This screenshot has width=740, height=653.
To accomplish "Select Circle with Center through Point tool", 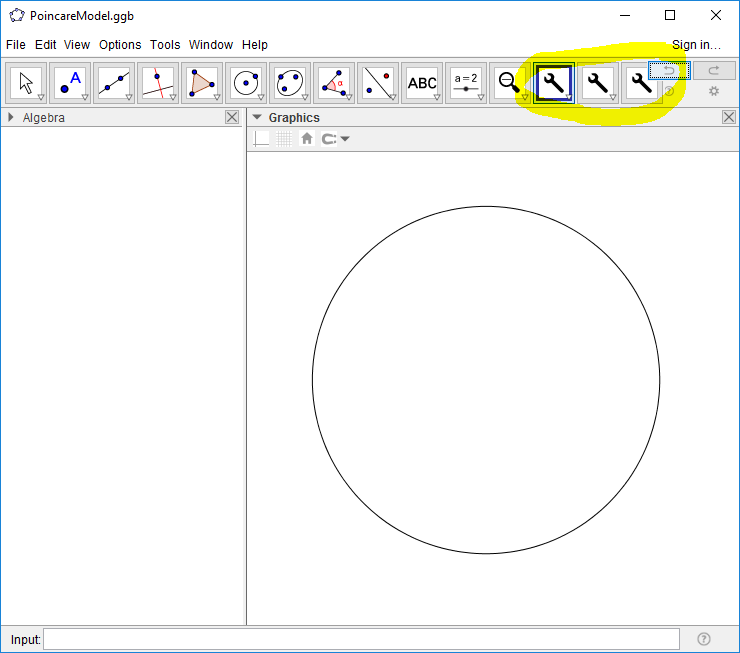I will point(246,82).
